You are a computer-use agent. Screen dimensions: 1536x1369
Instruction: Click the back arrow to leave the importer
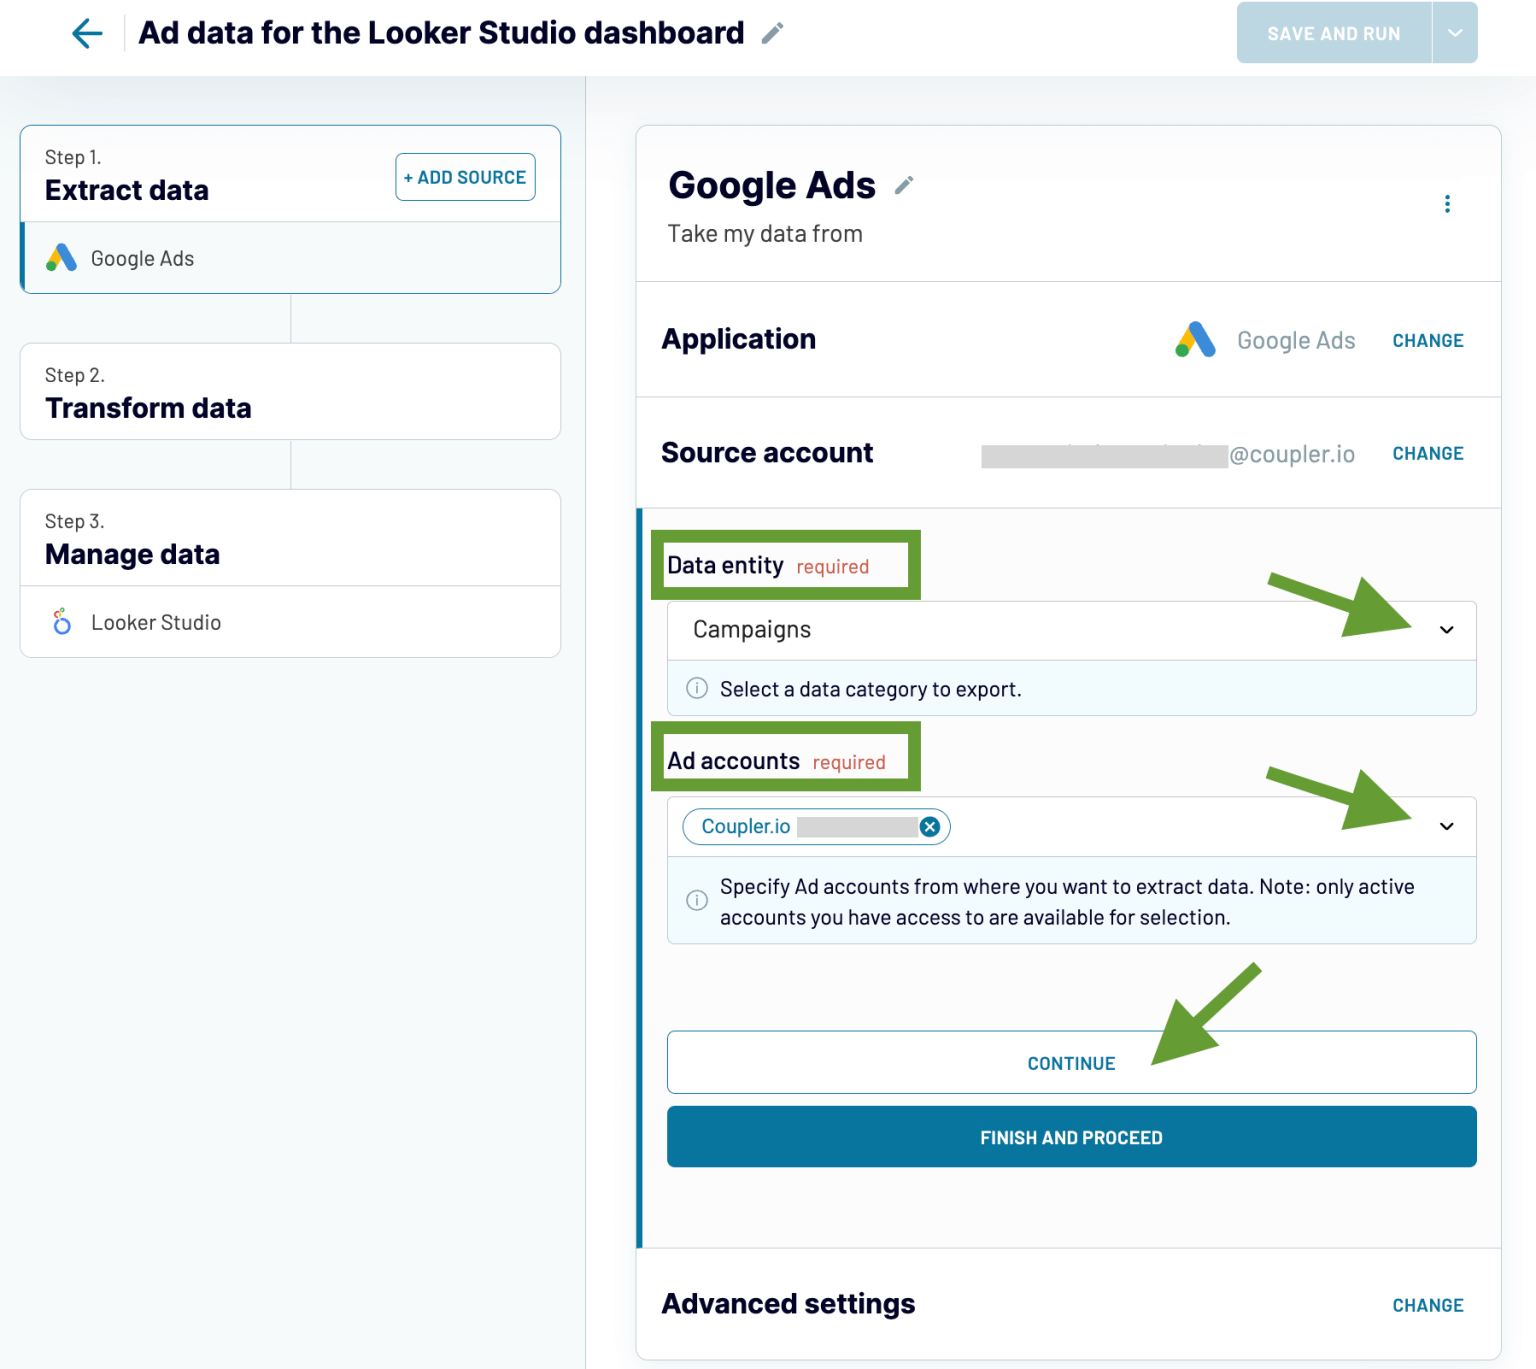[x=87, y=33]
